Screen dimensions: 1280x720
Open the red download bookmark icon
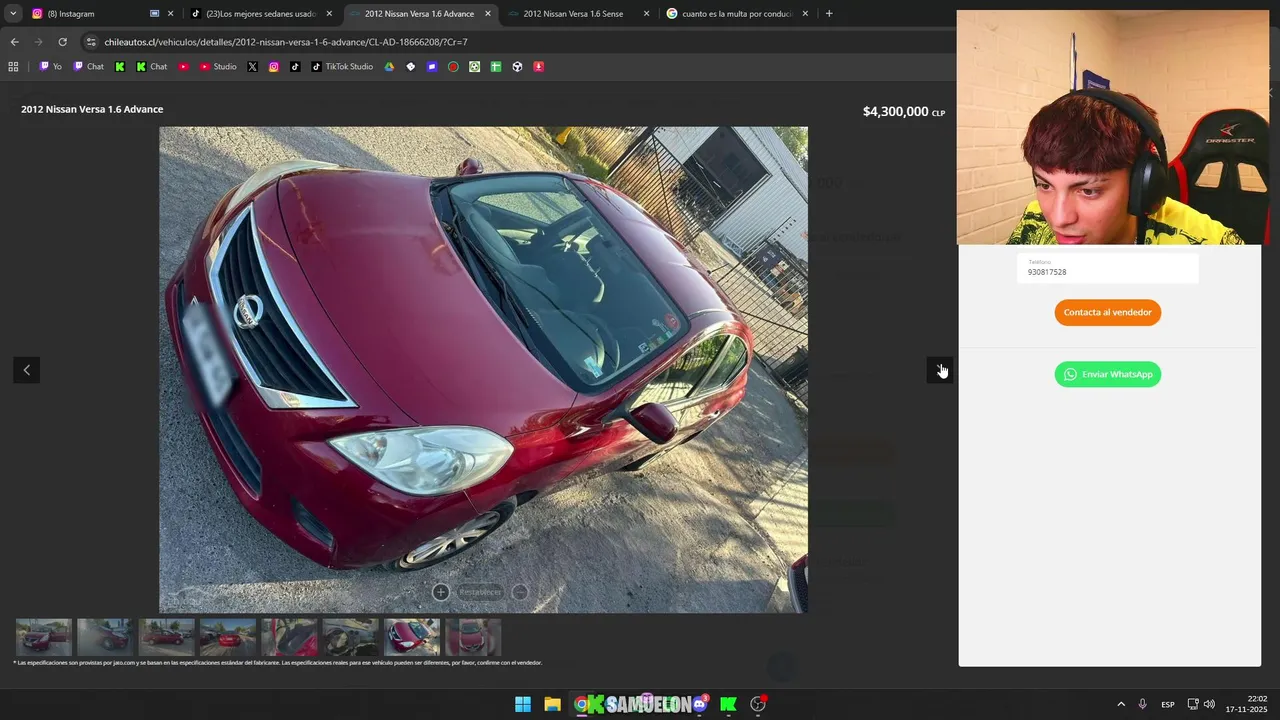coord(538,67)
